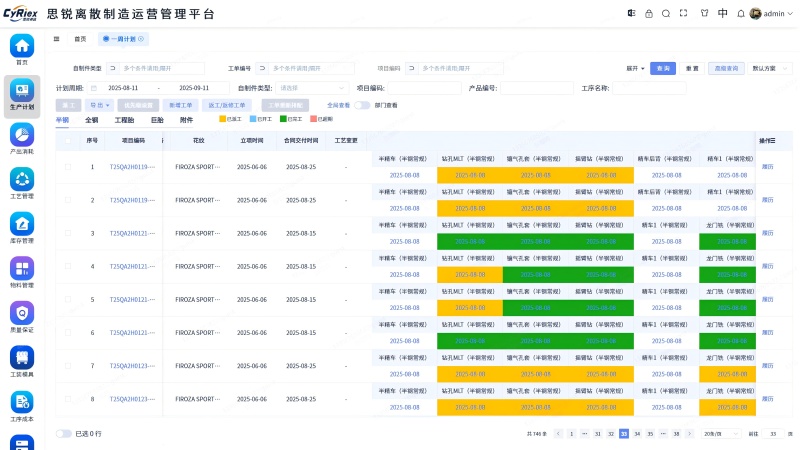Open the 自制件类型 请选择 dropdown
Viewport: 800px width, 450px height.
[x=311, y=88]
